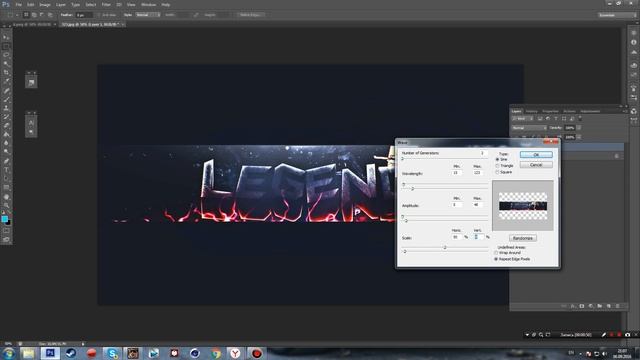Open the tool preset picker arrow

click(17, 15)
